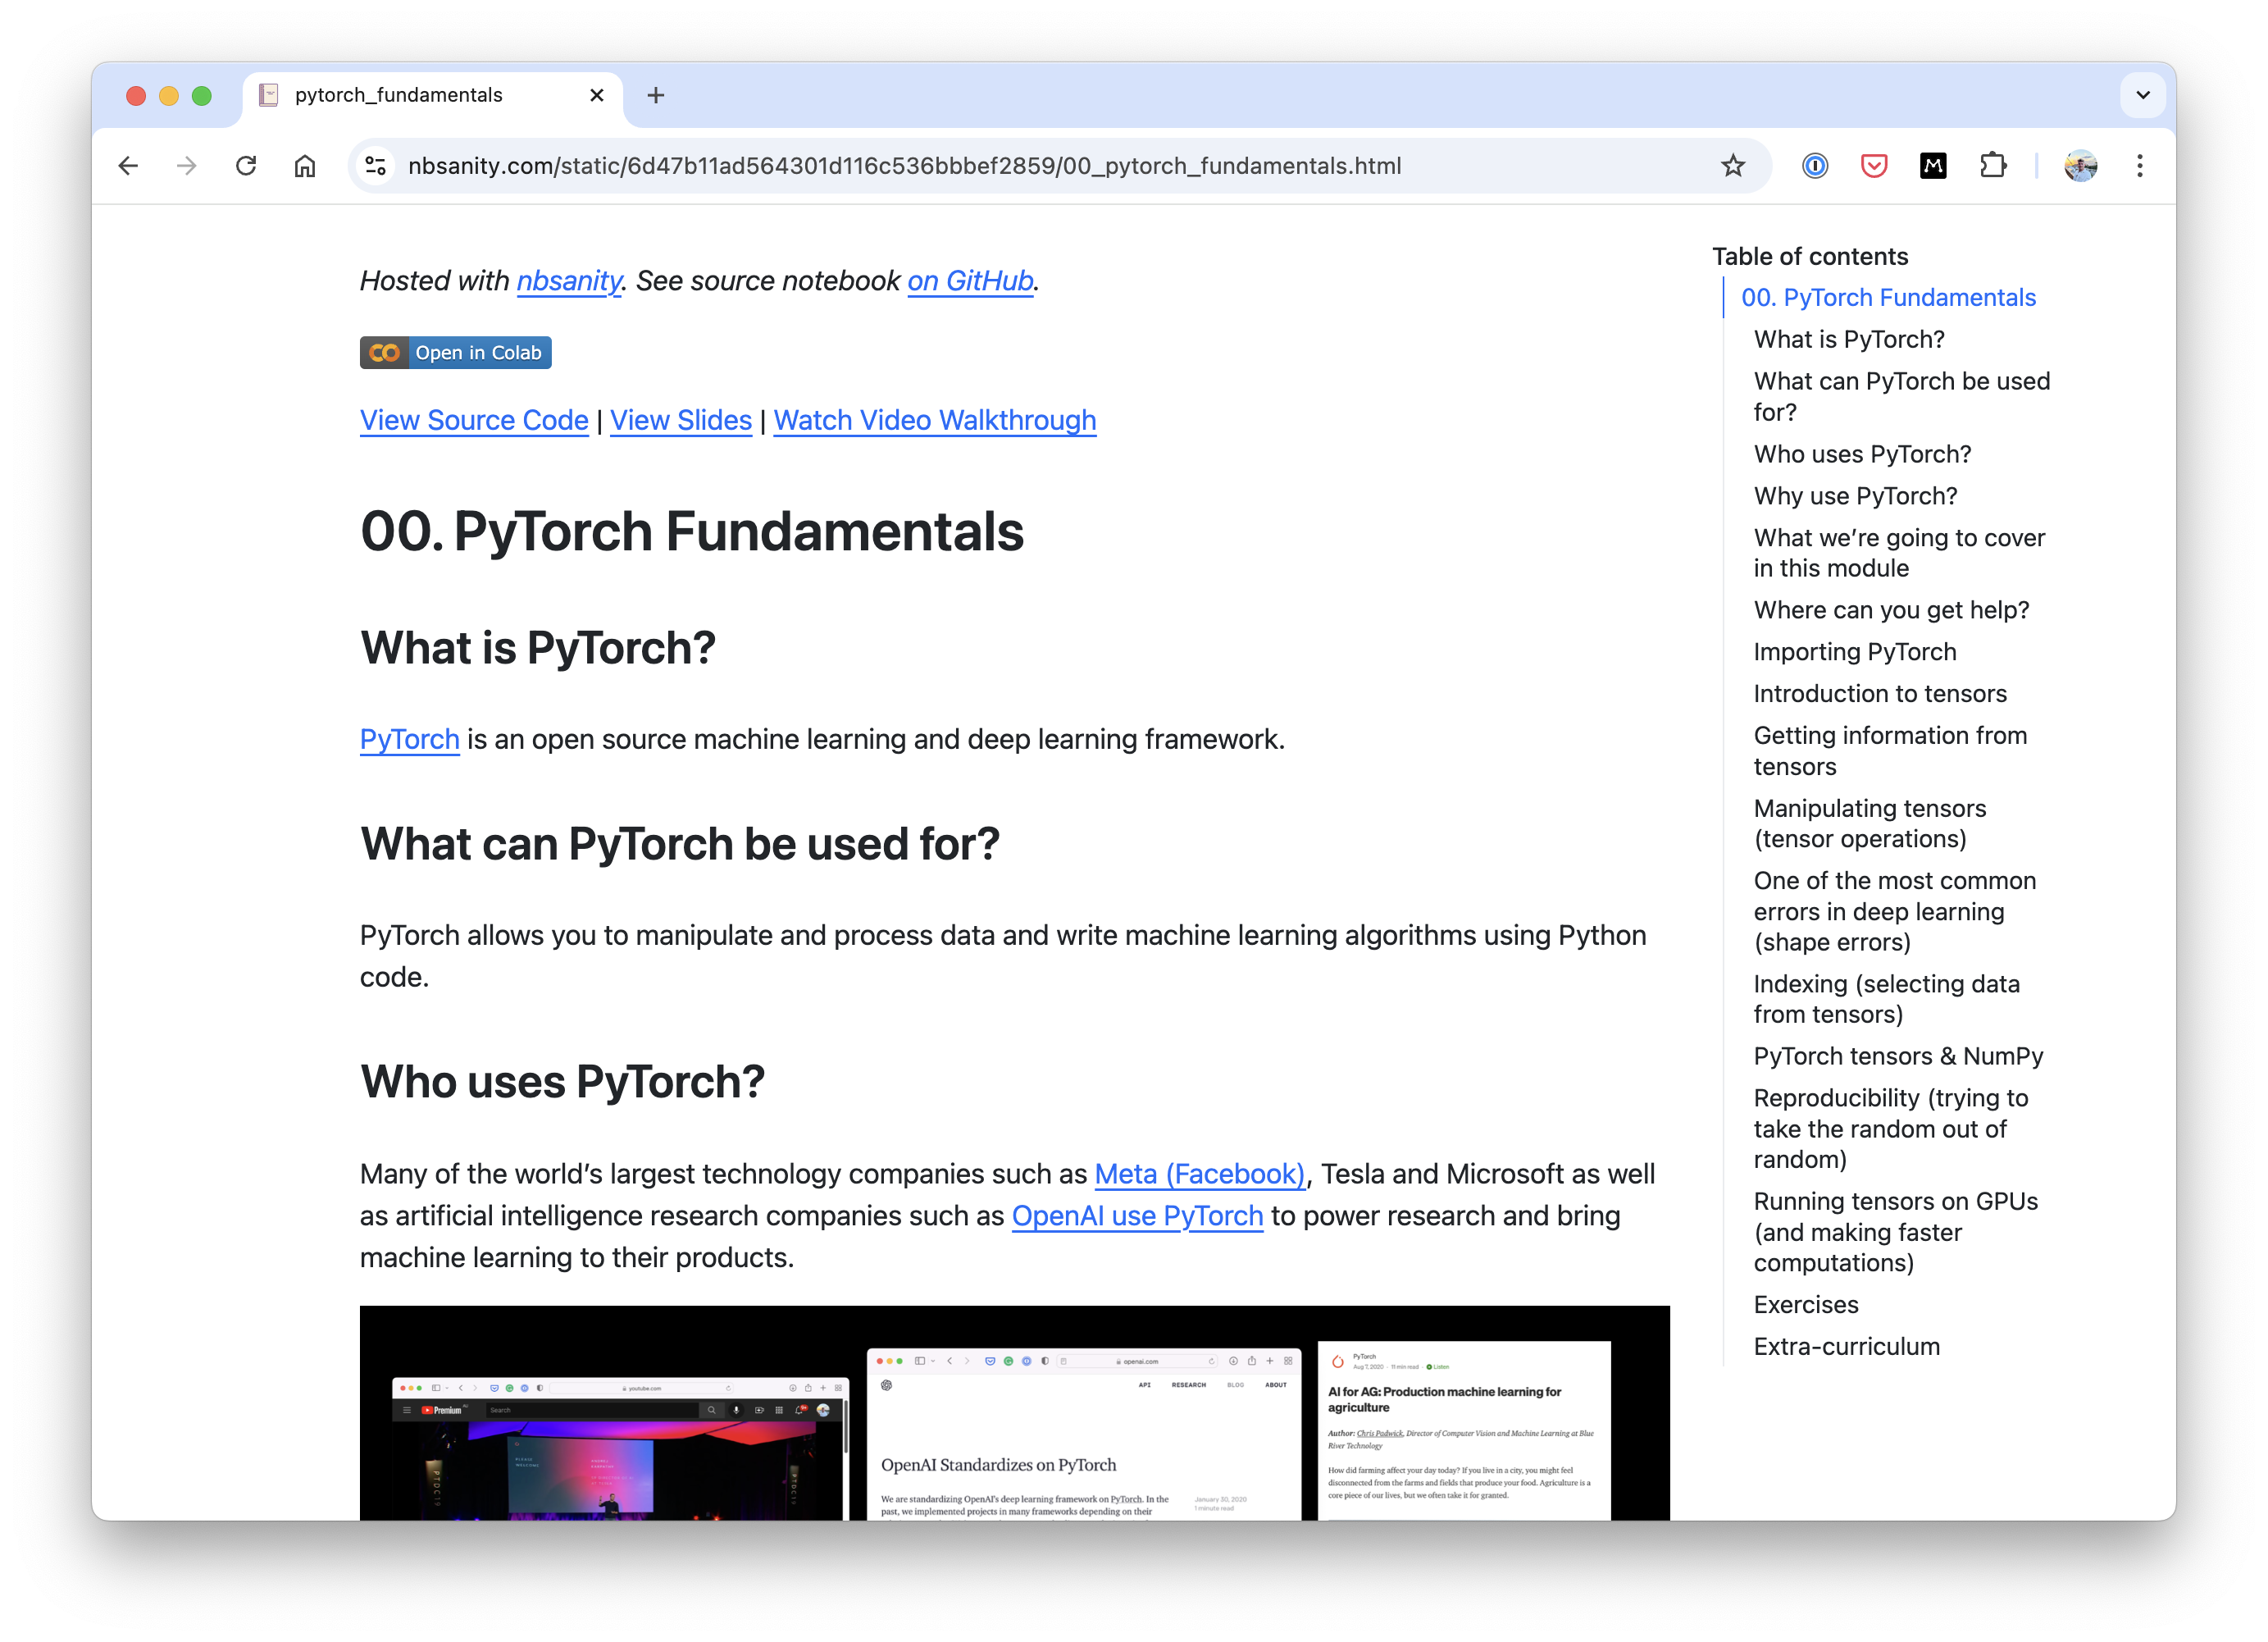Jump to Where can you get help?
The image size is (2268, 1642).
click(x=1891, y=611)
